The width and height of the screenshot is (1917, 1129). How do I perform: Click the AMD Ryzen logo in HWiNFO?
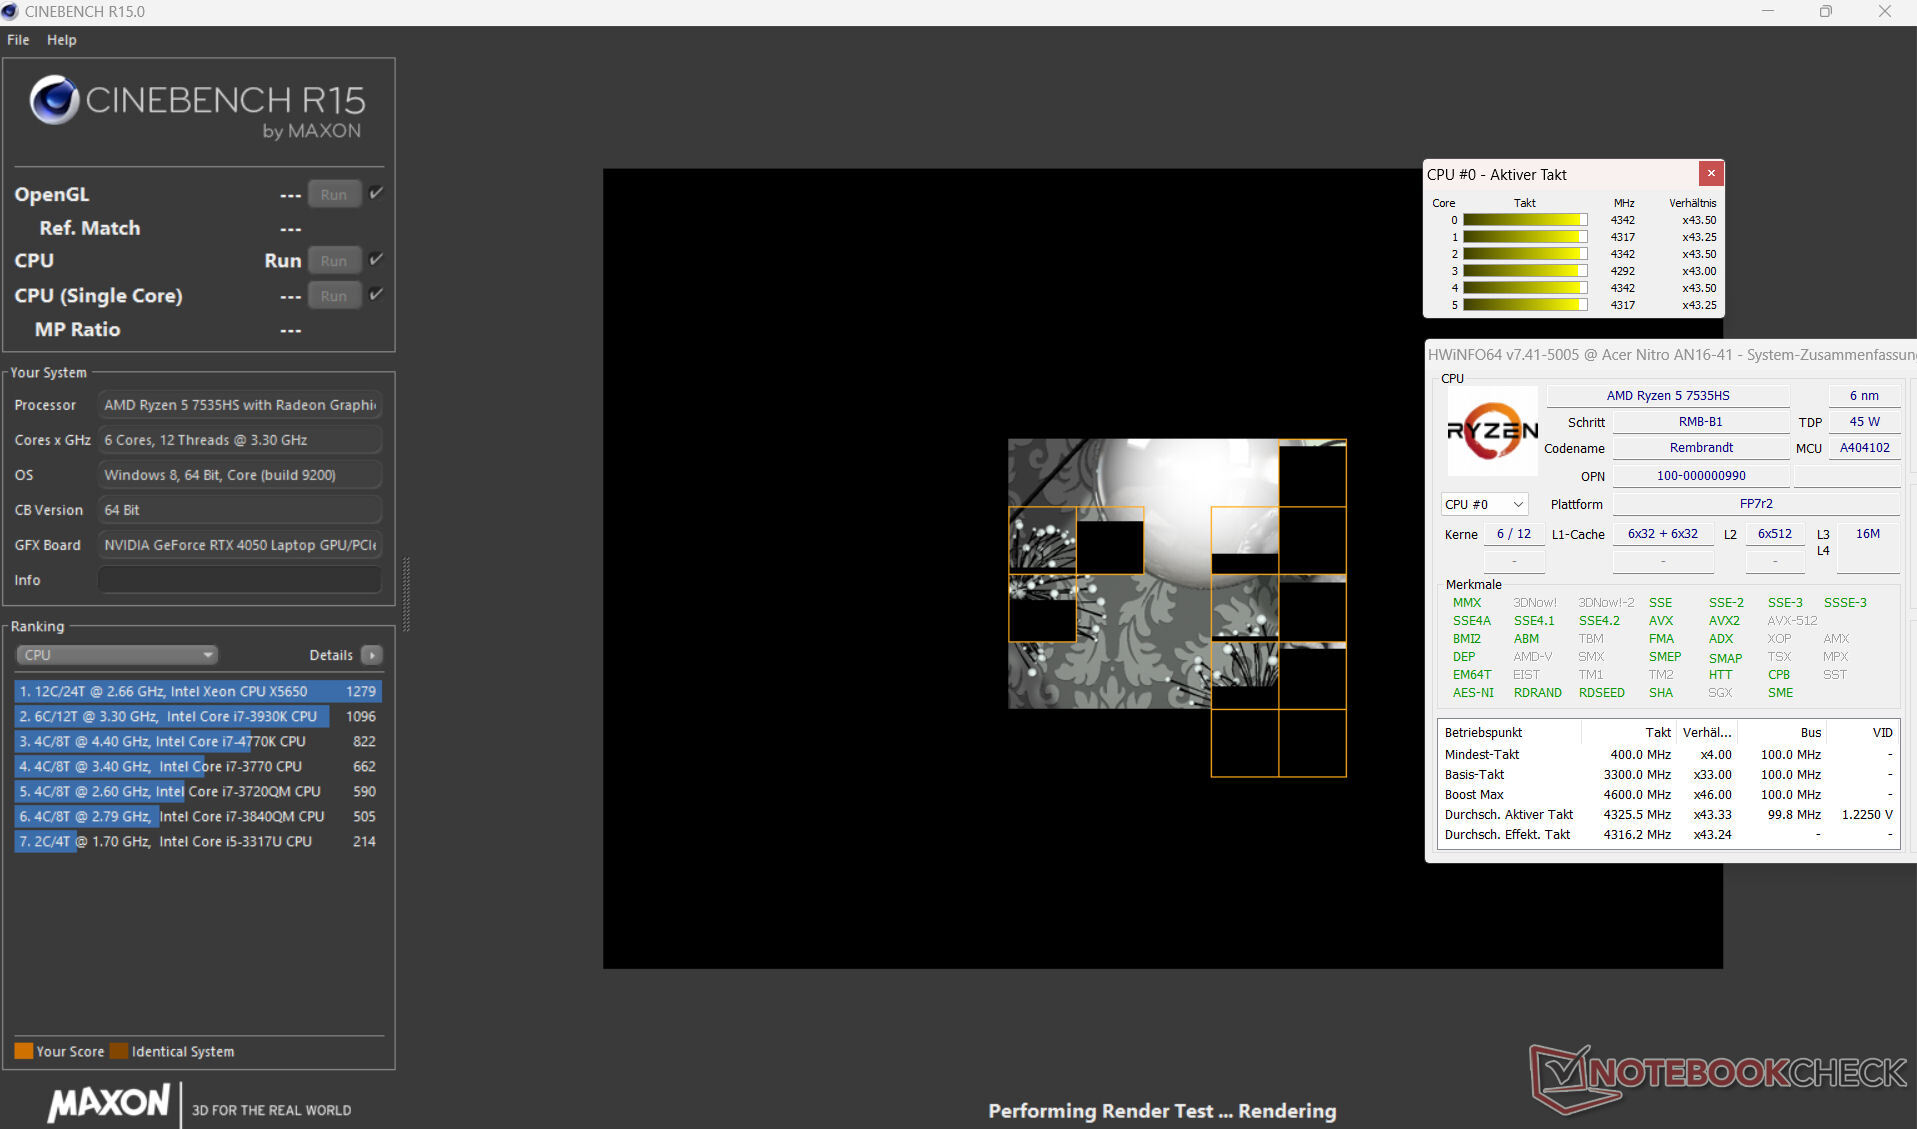[1492, 431]
